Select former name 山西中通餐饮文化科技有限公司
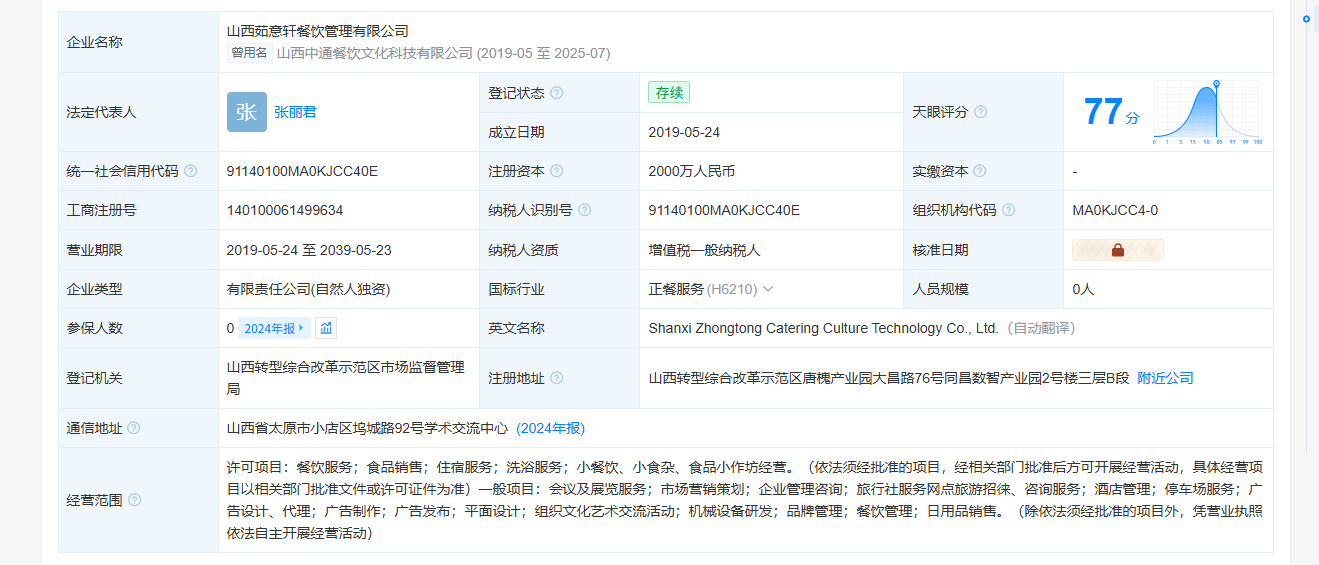Screen dimensions: 1319x565 click(x=375, y=53)
